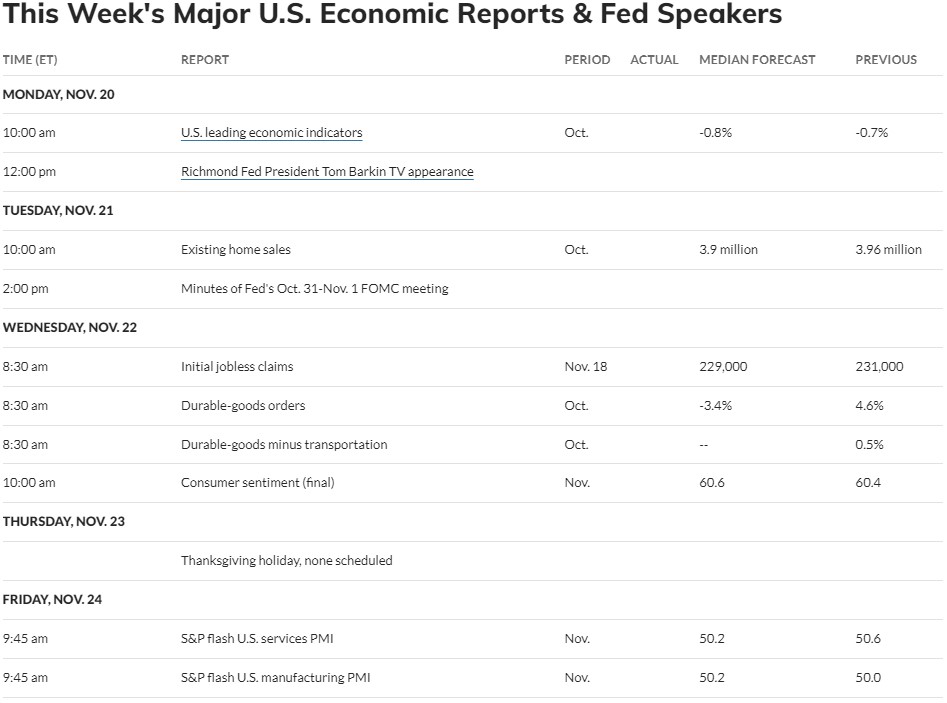This screenshot has height=703, width=947.
Task: Click the REPORT column header
Action: pyautogui.click(x=205, y=59)
